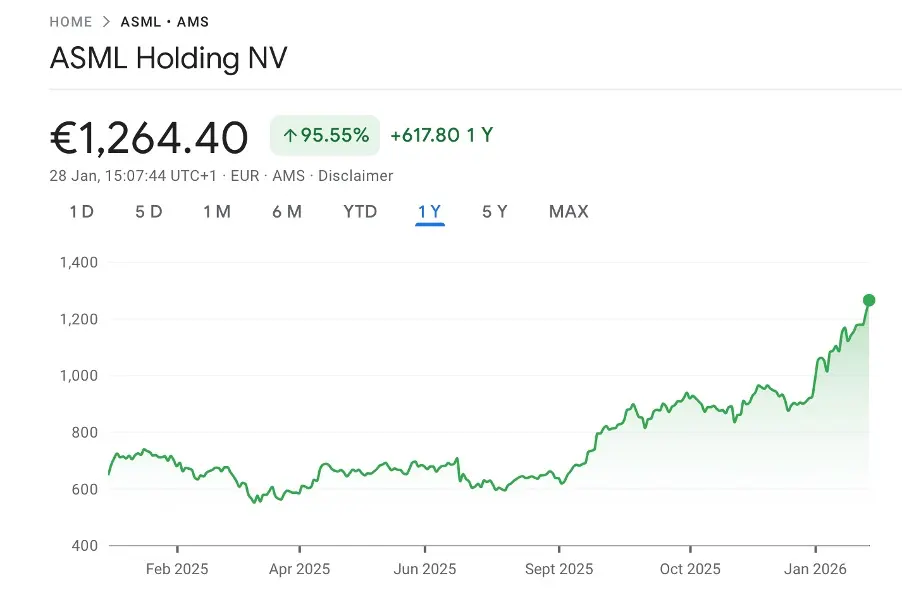Click the HOME breadcrumb link
Image resolution: width=902 pixels, height=602 pixels.
click(70, 22)
